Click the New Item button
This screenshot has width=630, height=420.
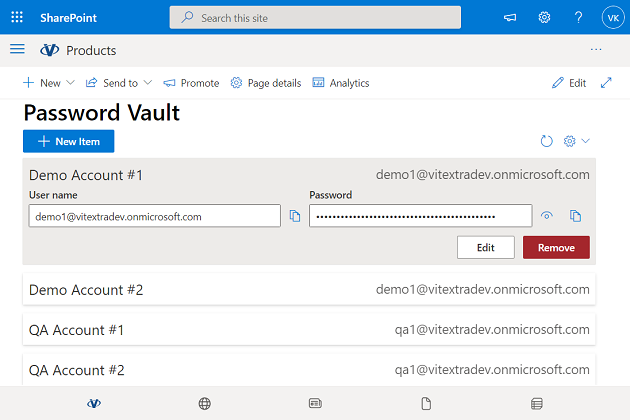pyautogui.click(x=68, y=141)
